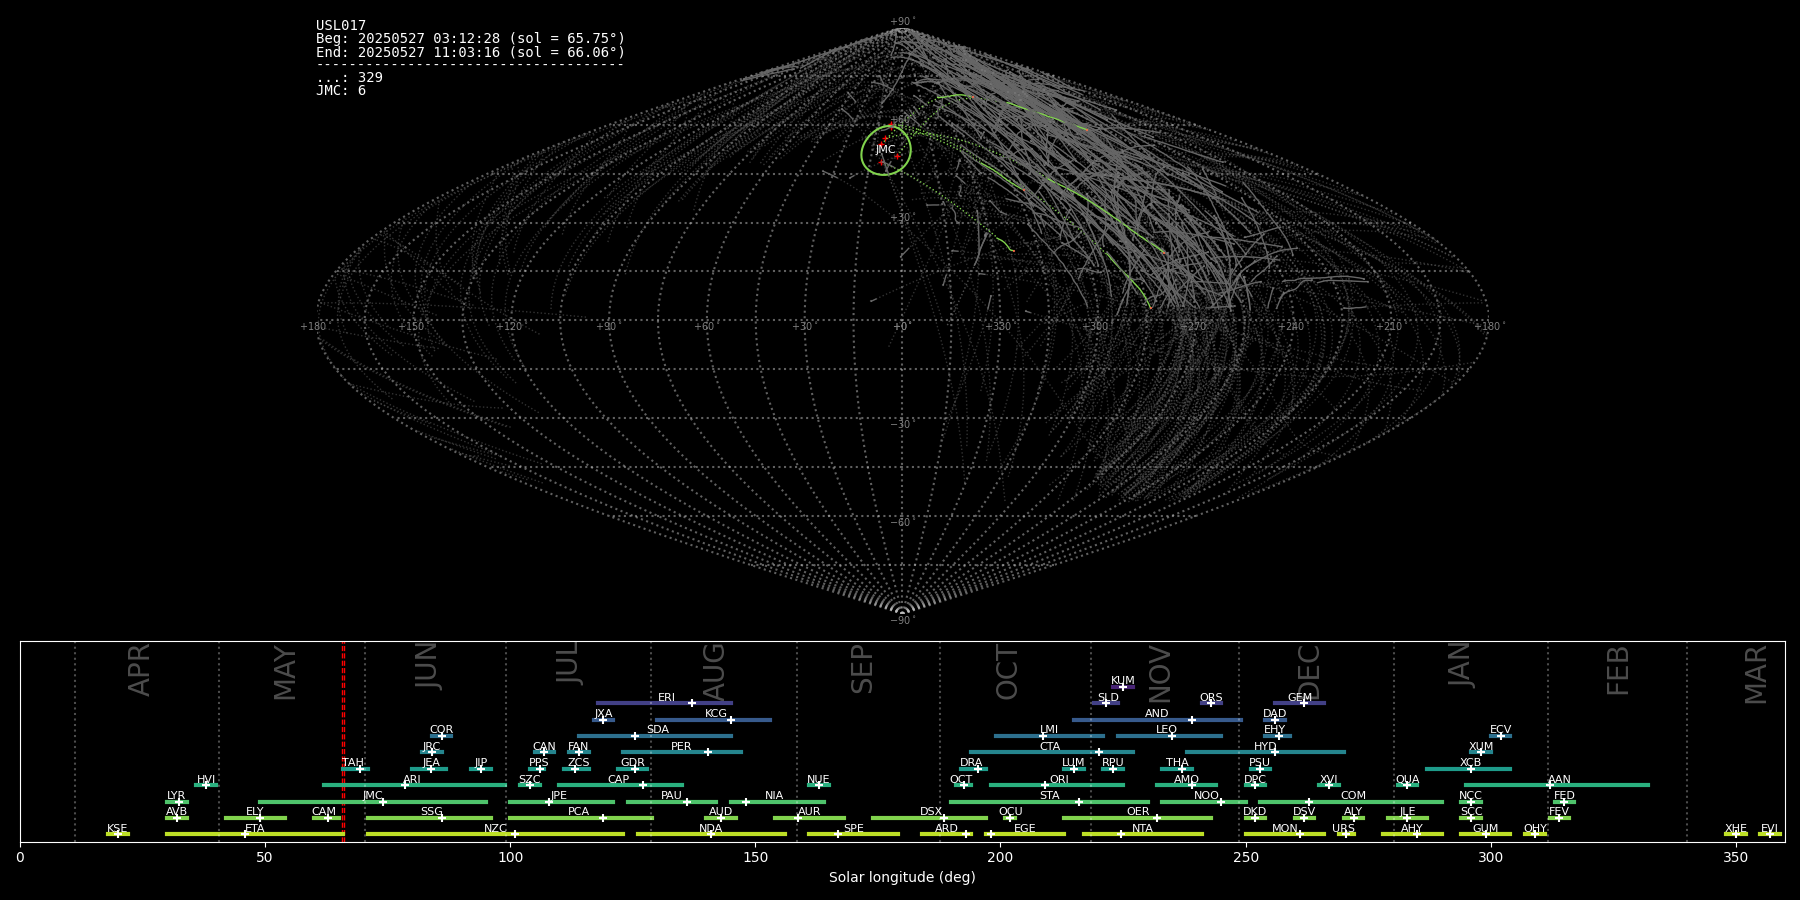Click the EVI shower label
The width and height of the screenshot is (1800, 900).
pyautogui.click(x=1769, y=829)
